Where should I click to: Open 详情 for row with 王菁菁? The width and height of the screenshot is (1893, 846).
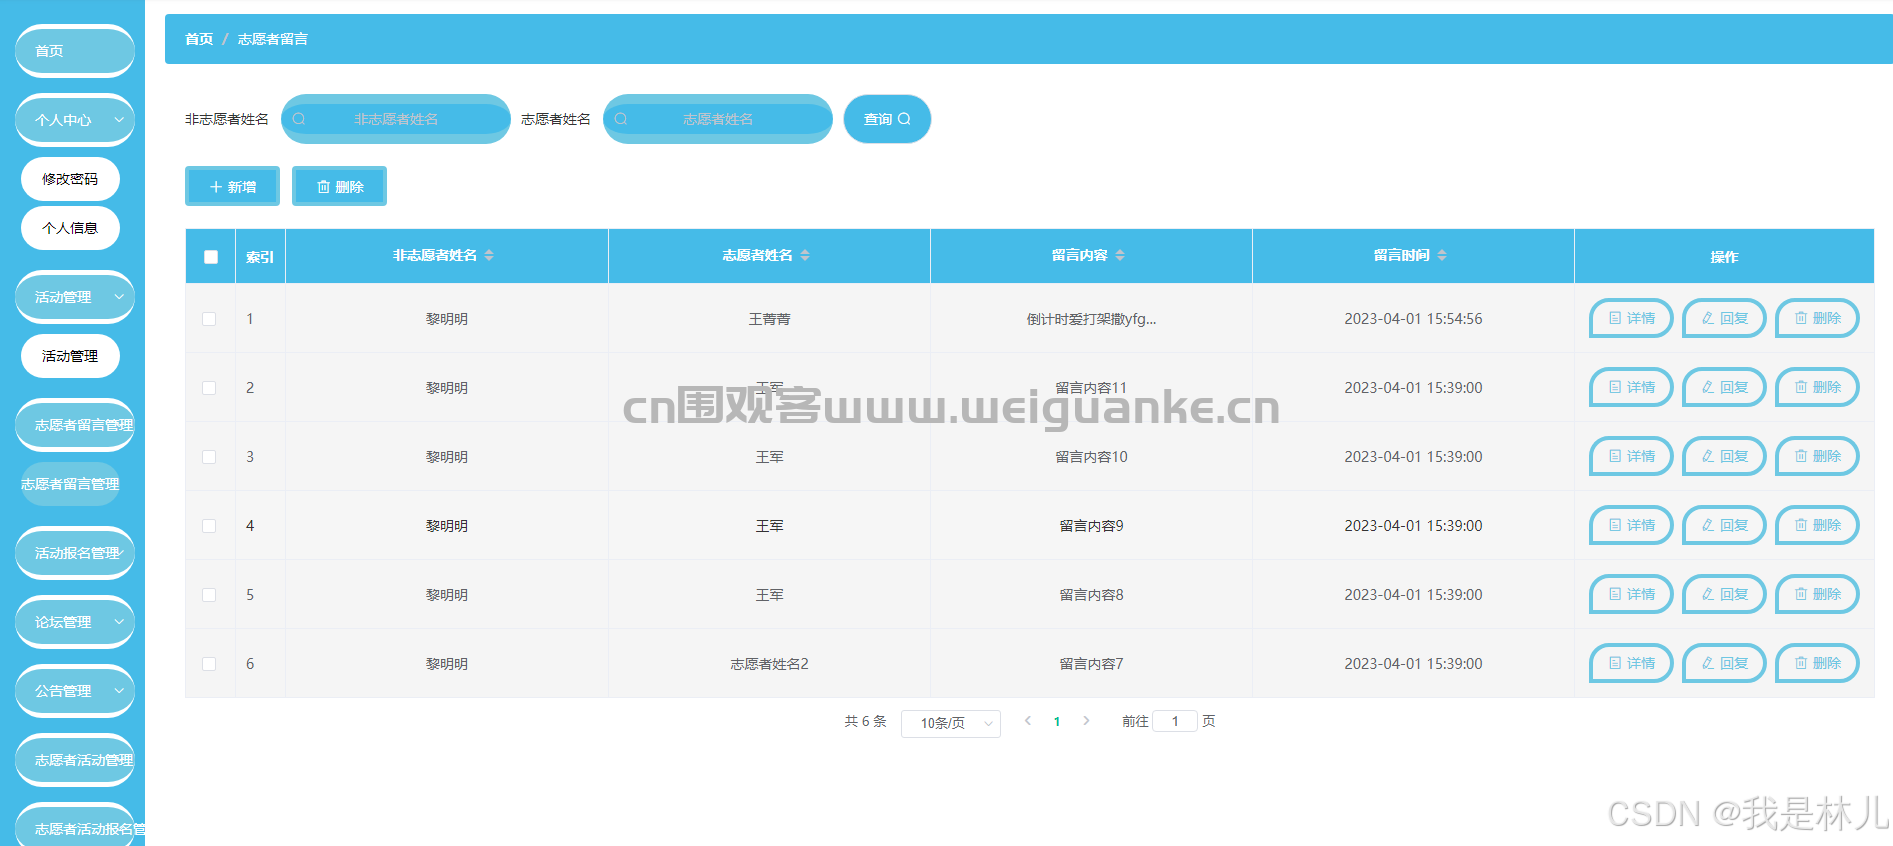coord(1631,318)
